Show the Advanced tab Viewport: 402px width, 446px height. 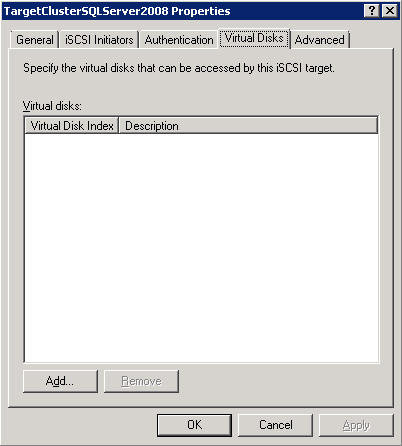pos(320,40)
